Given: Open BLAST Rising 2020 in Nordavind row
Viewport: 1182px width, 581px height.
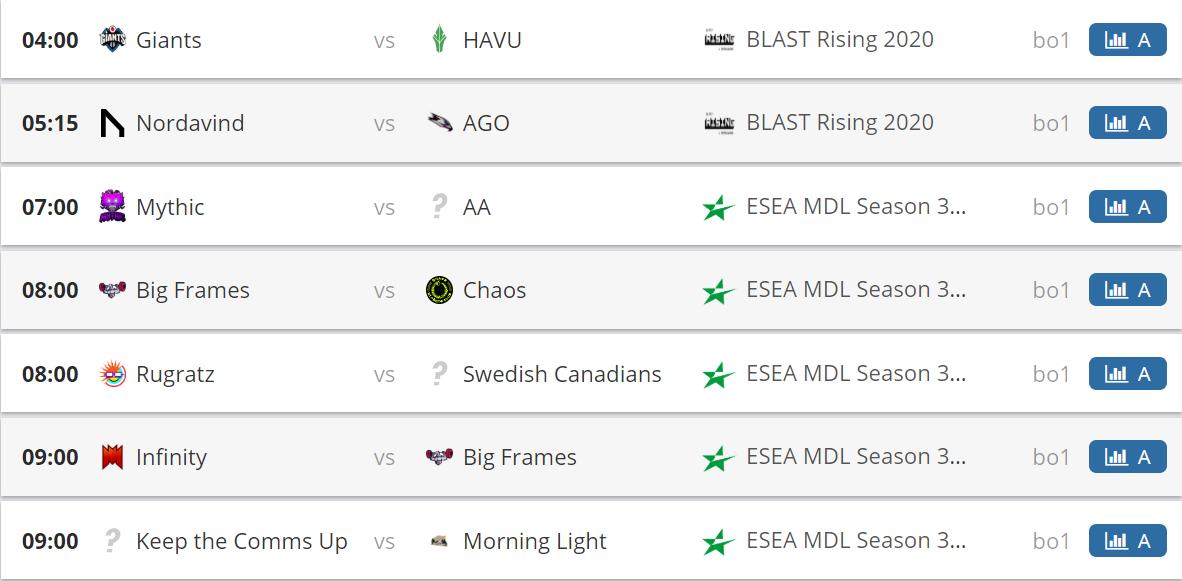Looking at the screenshot, I should pos(839,123).
